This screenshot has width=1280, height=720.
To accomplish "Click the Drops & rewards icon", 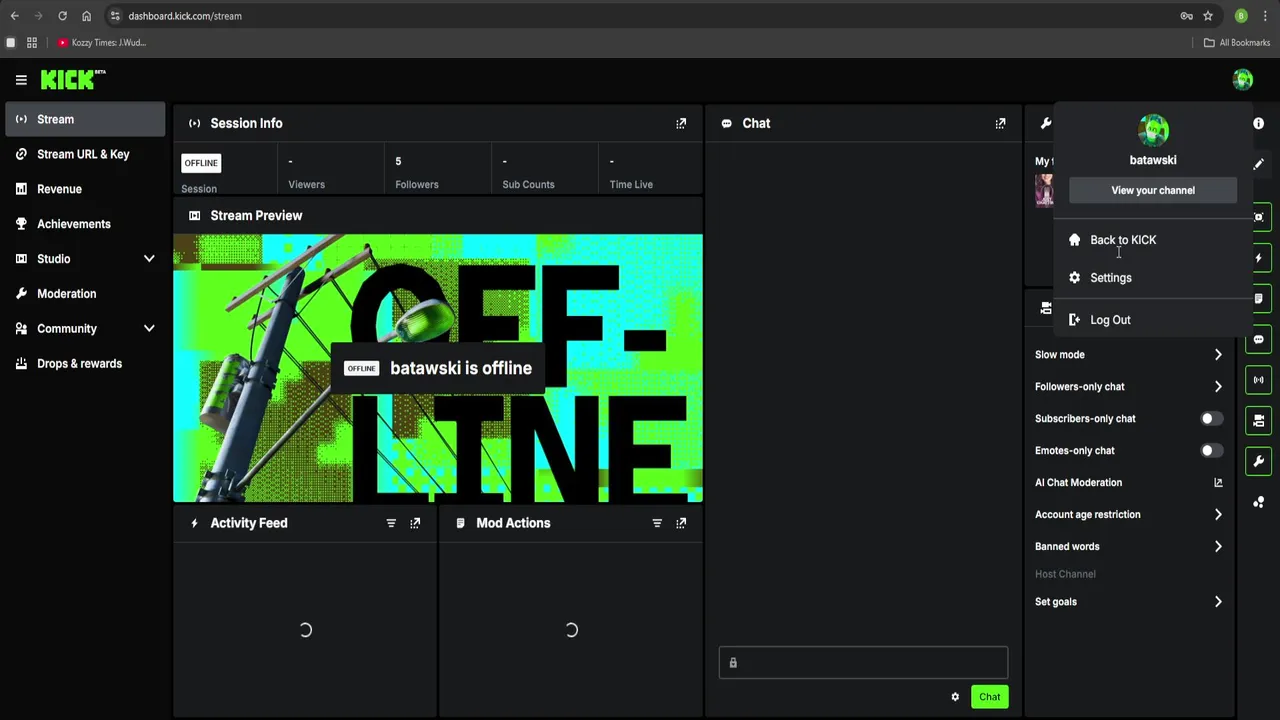I will click(x=21, y=364).
